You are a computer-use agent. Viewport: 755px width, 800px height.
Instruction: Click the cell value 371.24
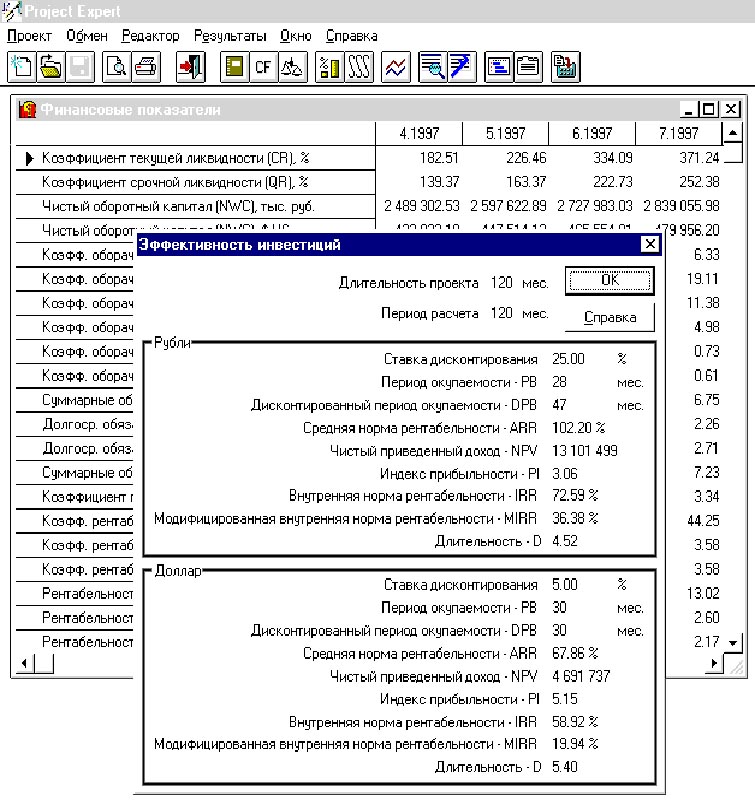click(699, 158)
